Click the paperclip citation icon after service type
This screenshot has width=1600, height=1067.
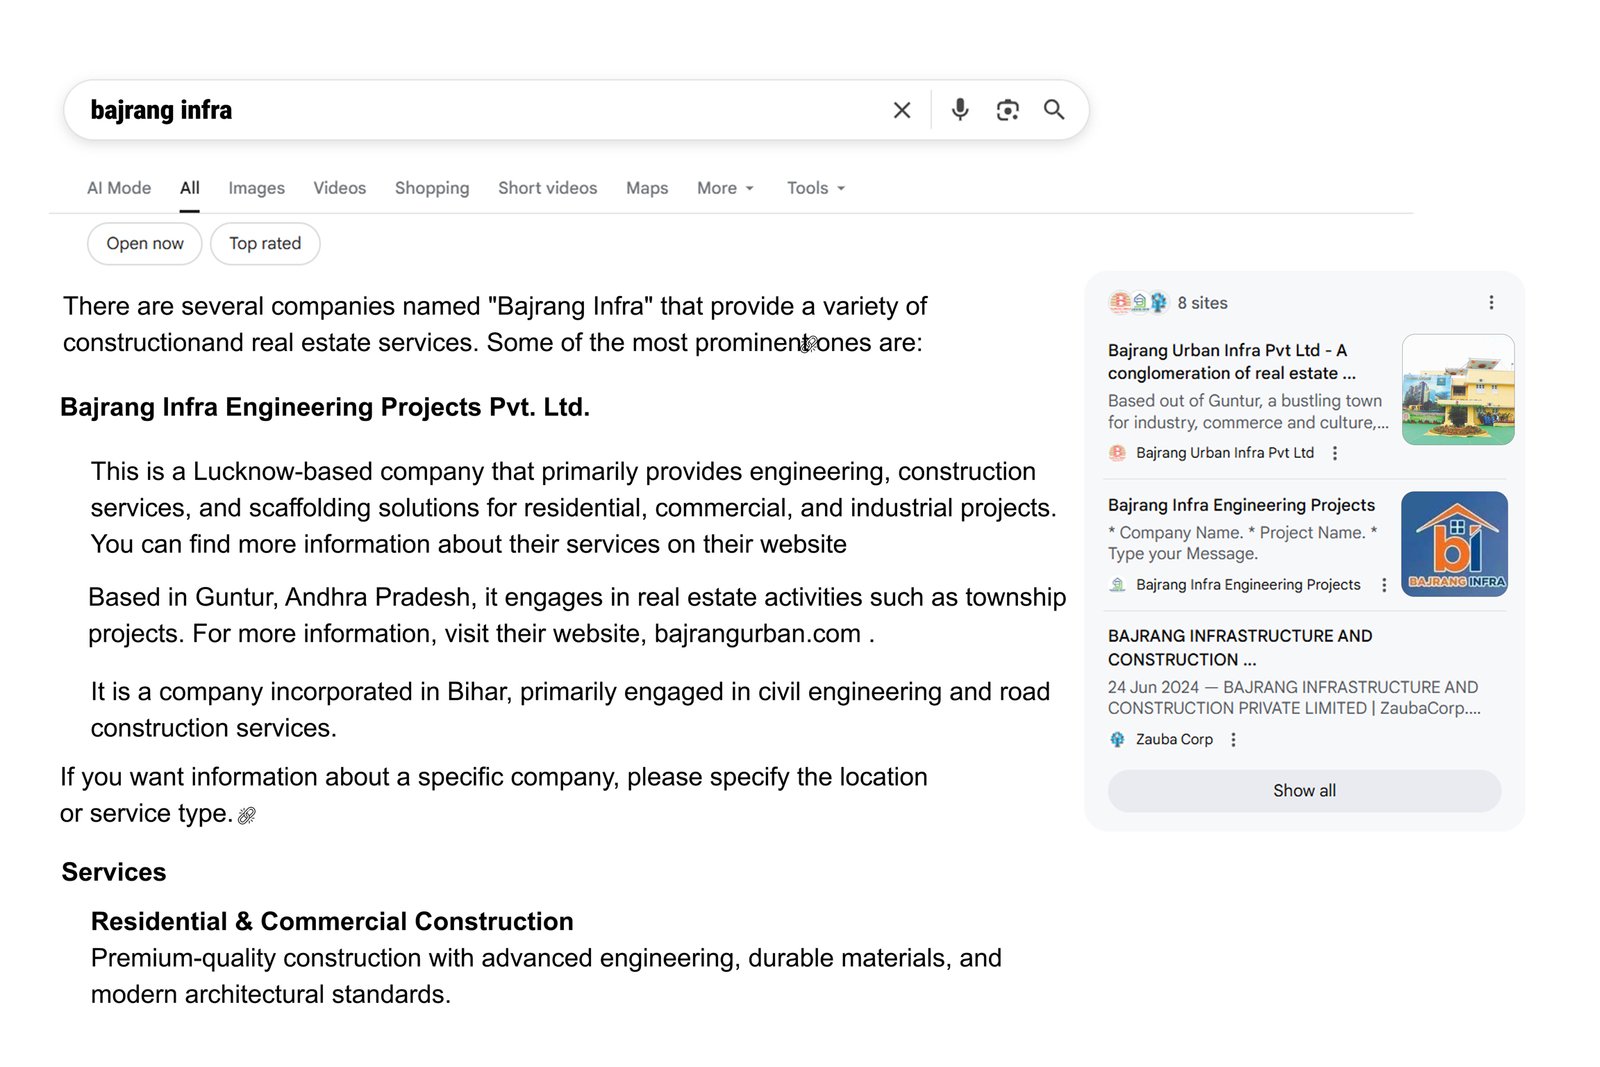click(x=247, y=814)
